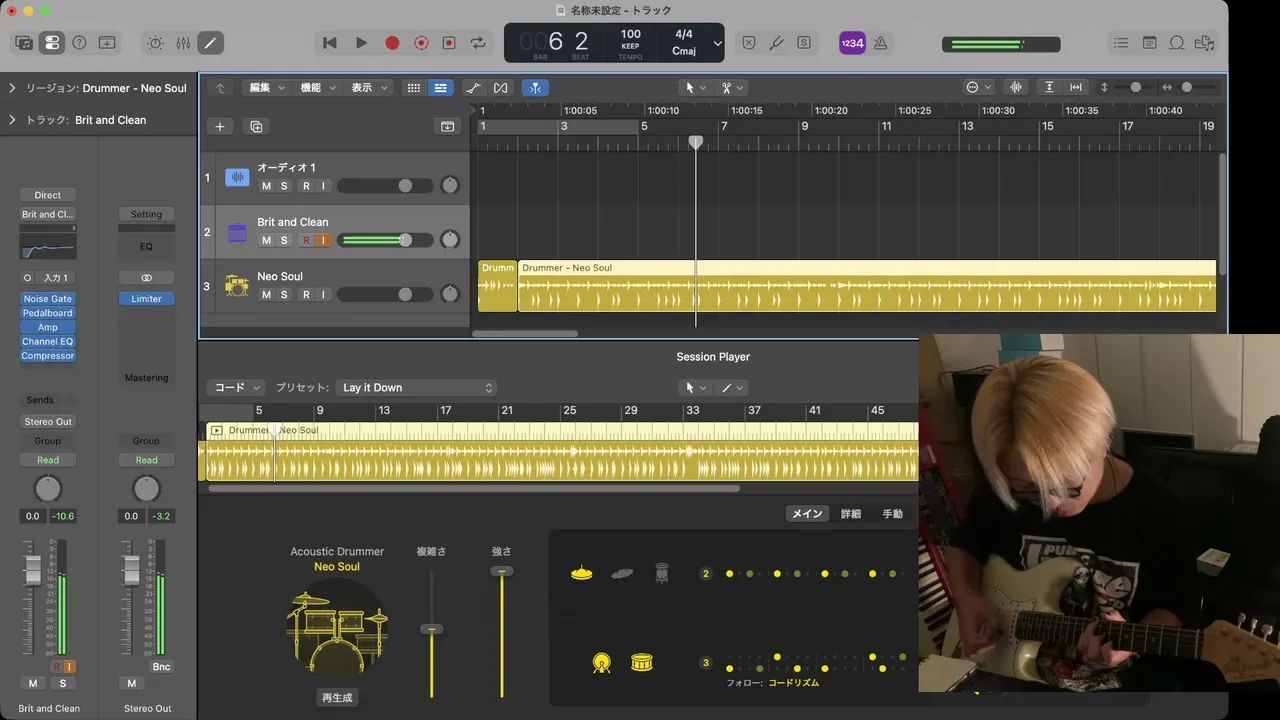
Task: Open the Library browser icon
Action: pyautogui.click(x=24, y=43)
